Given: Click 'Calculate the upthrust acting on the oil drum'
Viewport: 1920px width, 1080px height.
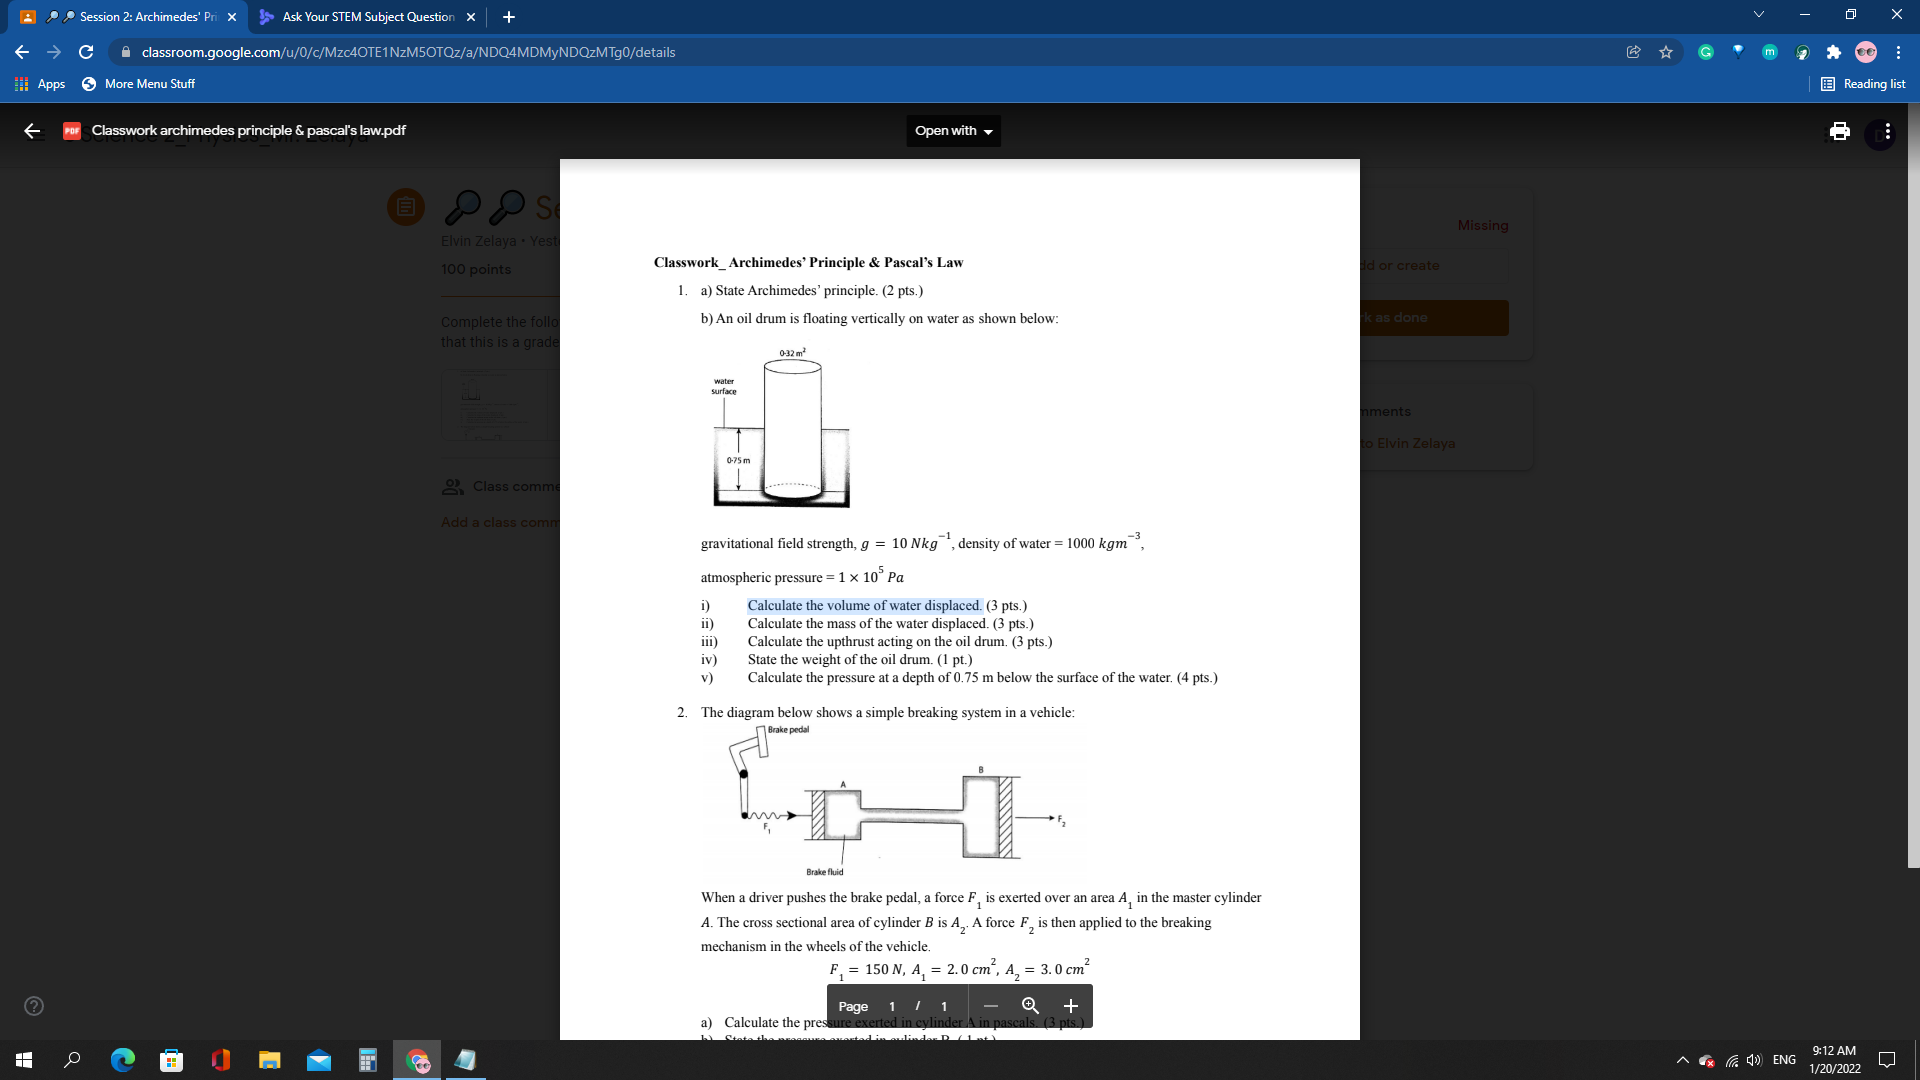Looking at the screenshot, I should click(900, 641).
